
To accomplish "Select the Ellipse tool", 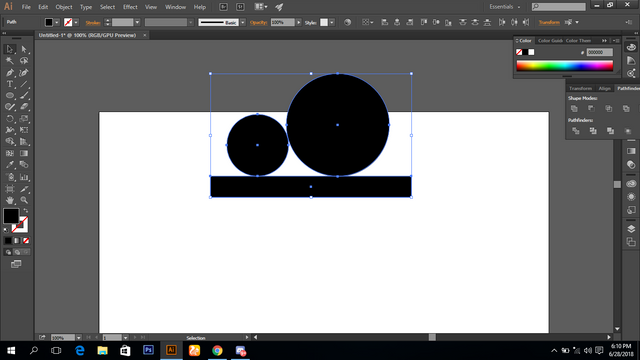I will click(10, 96).
